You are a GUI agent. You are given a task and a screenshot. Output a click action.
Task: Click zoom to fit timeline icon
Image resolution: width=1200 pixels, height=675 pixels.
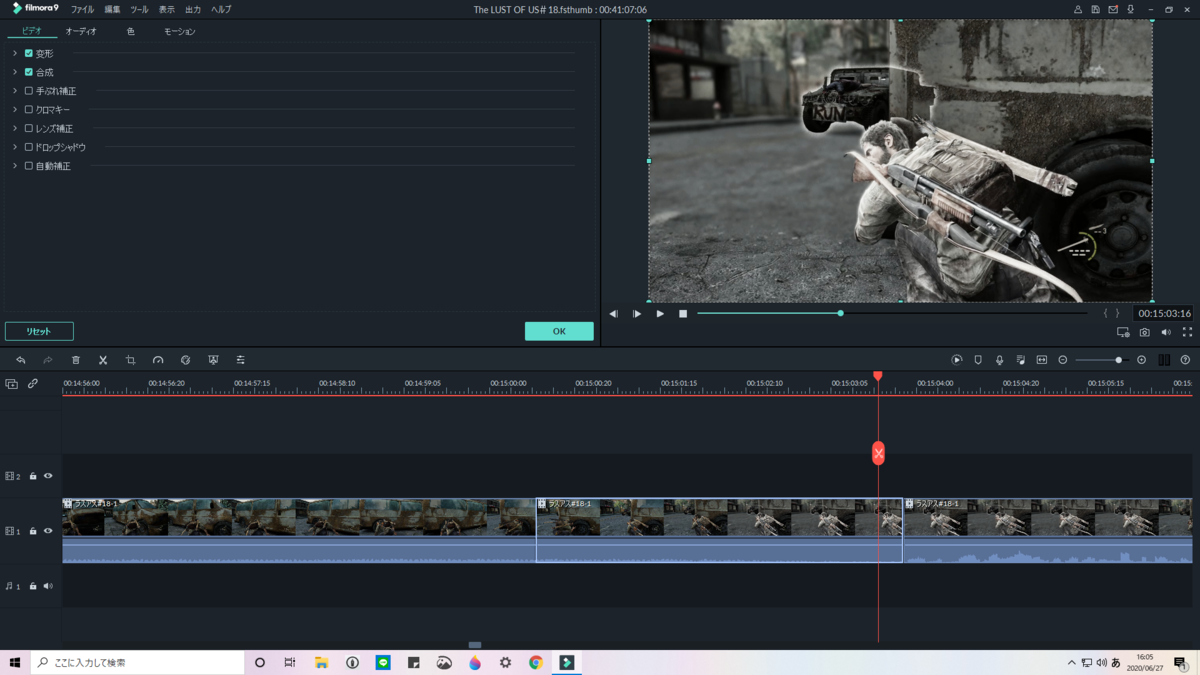(x=1041, y=360)
